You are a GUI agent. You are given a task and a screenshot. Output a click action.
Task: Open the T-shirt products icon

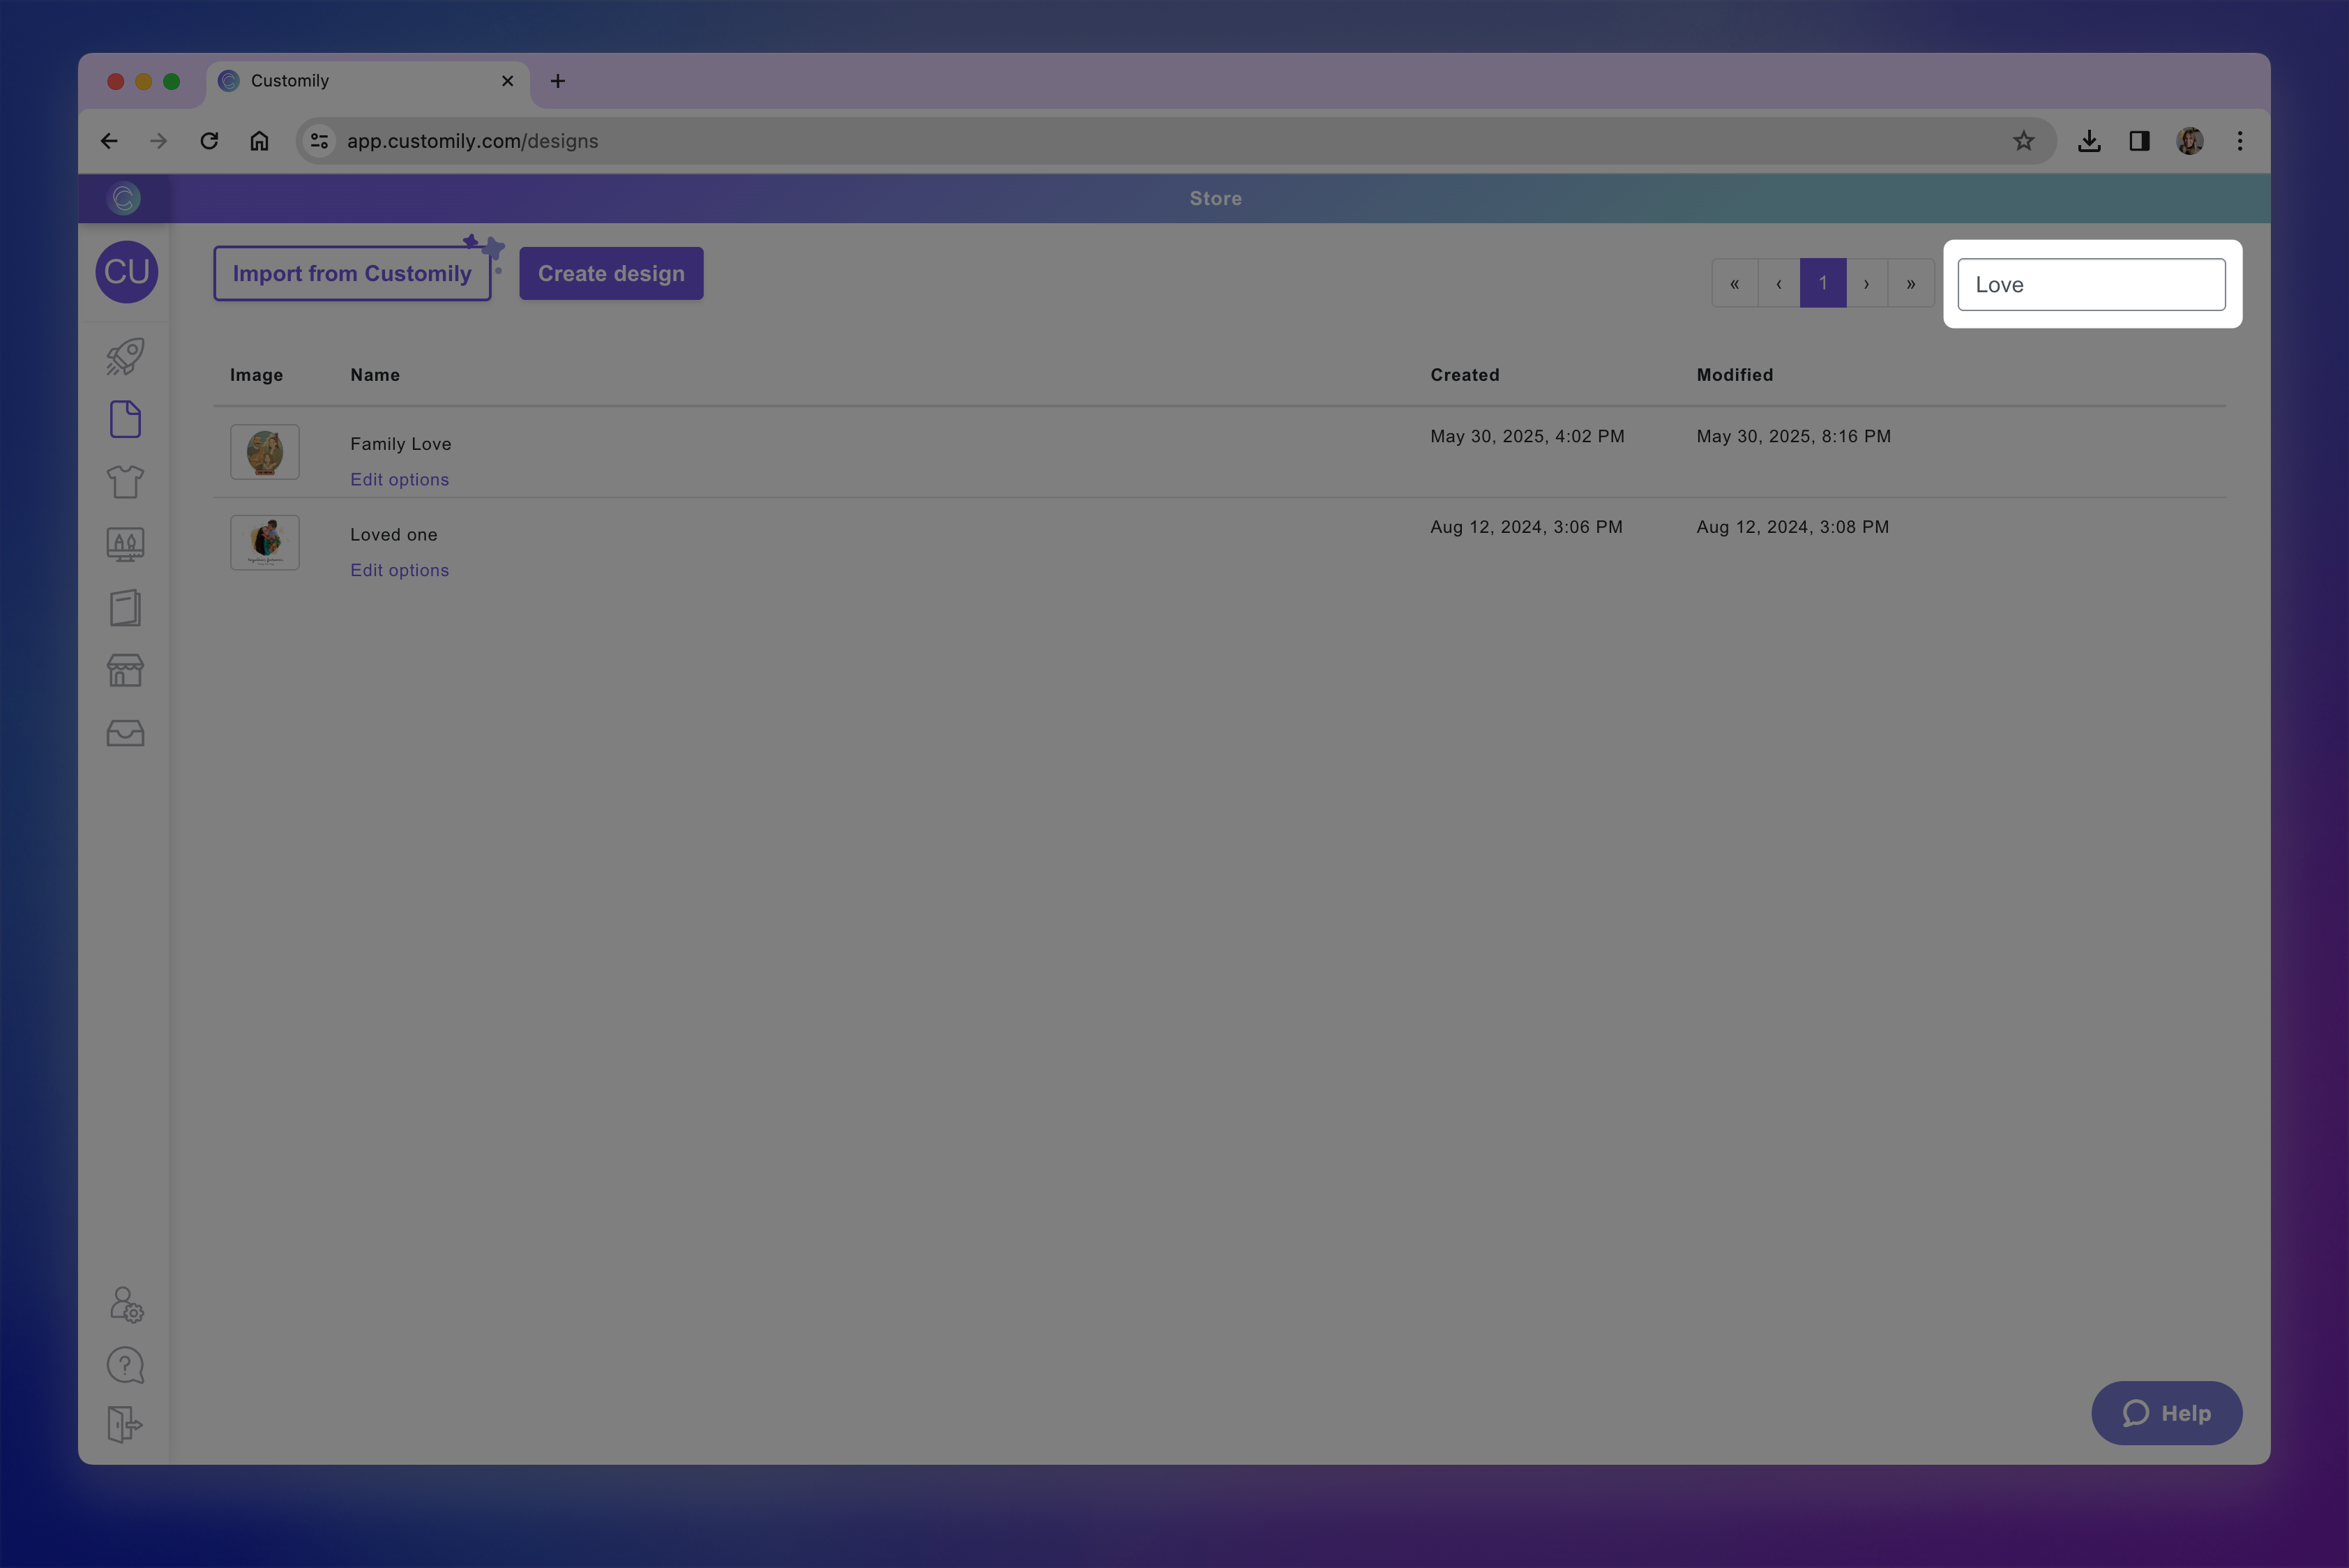pos(125,482)
